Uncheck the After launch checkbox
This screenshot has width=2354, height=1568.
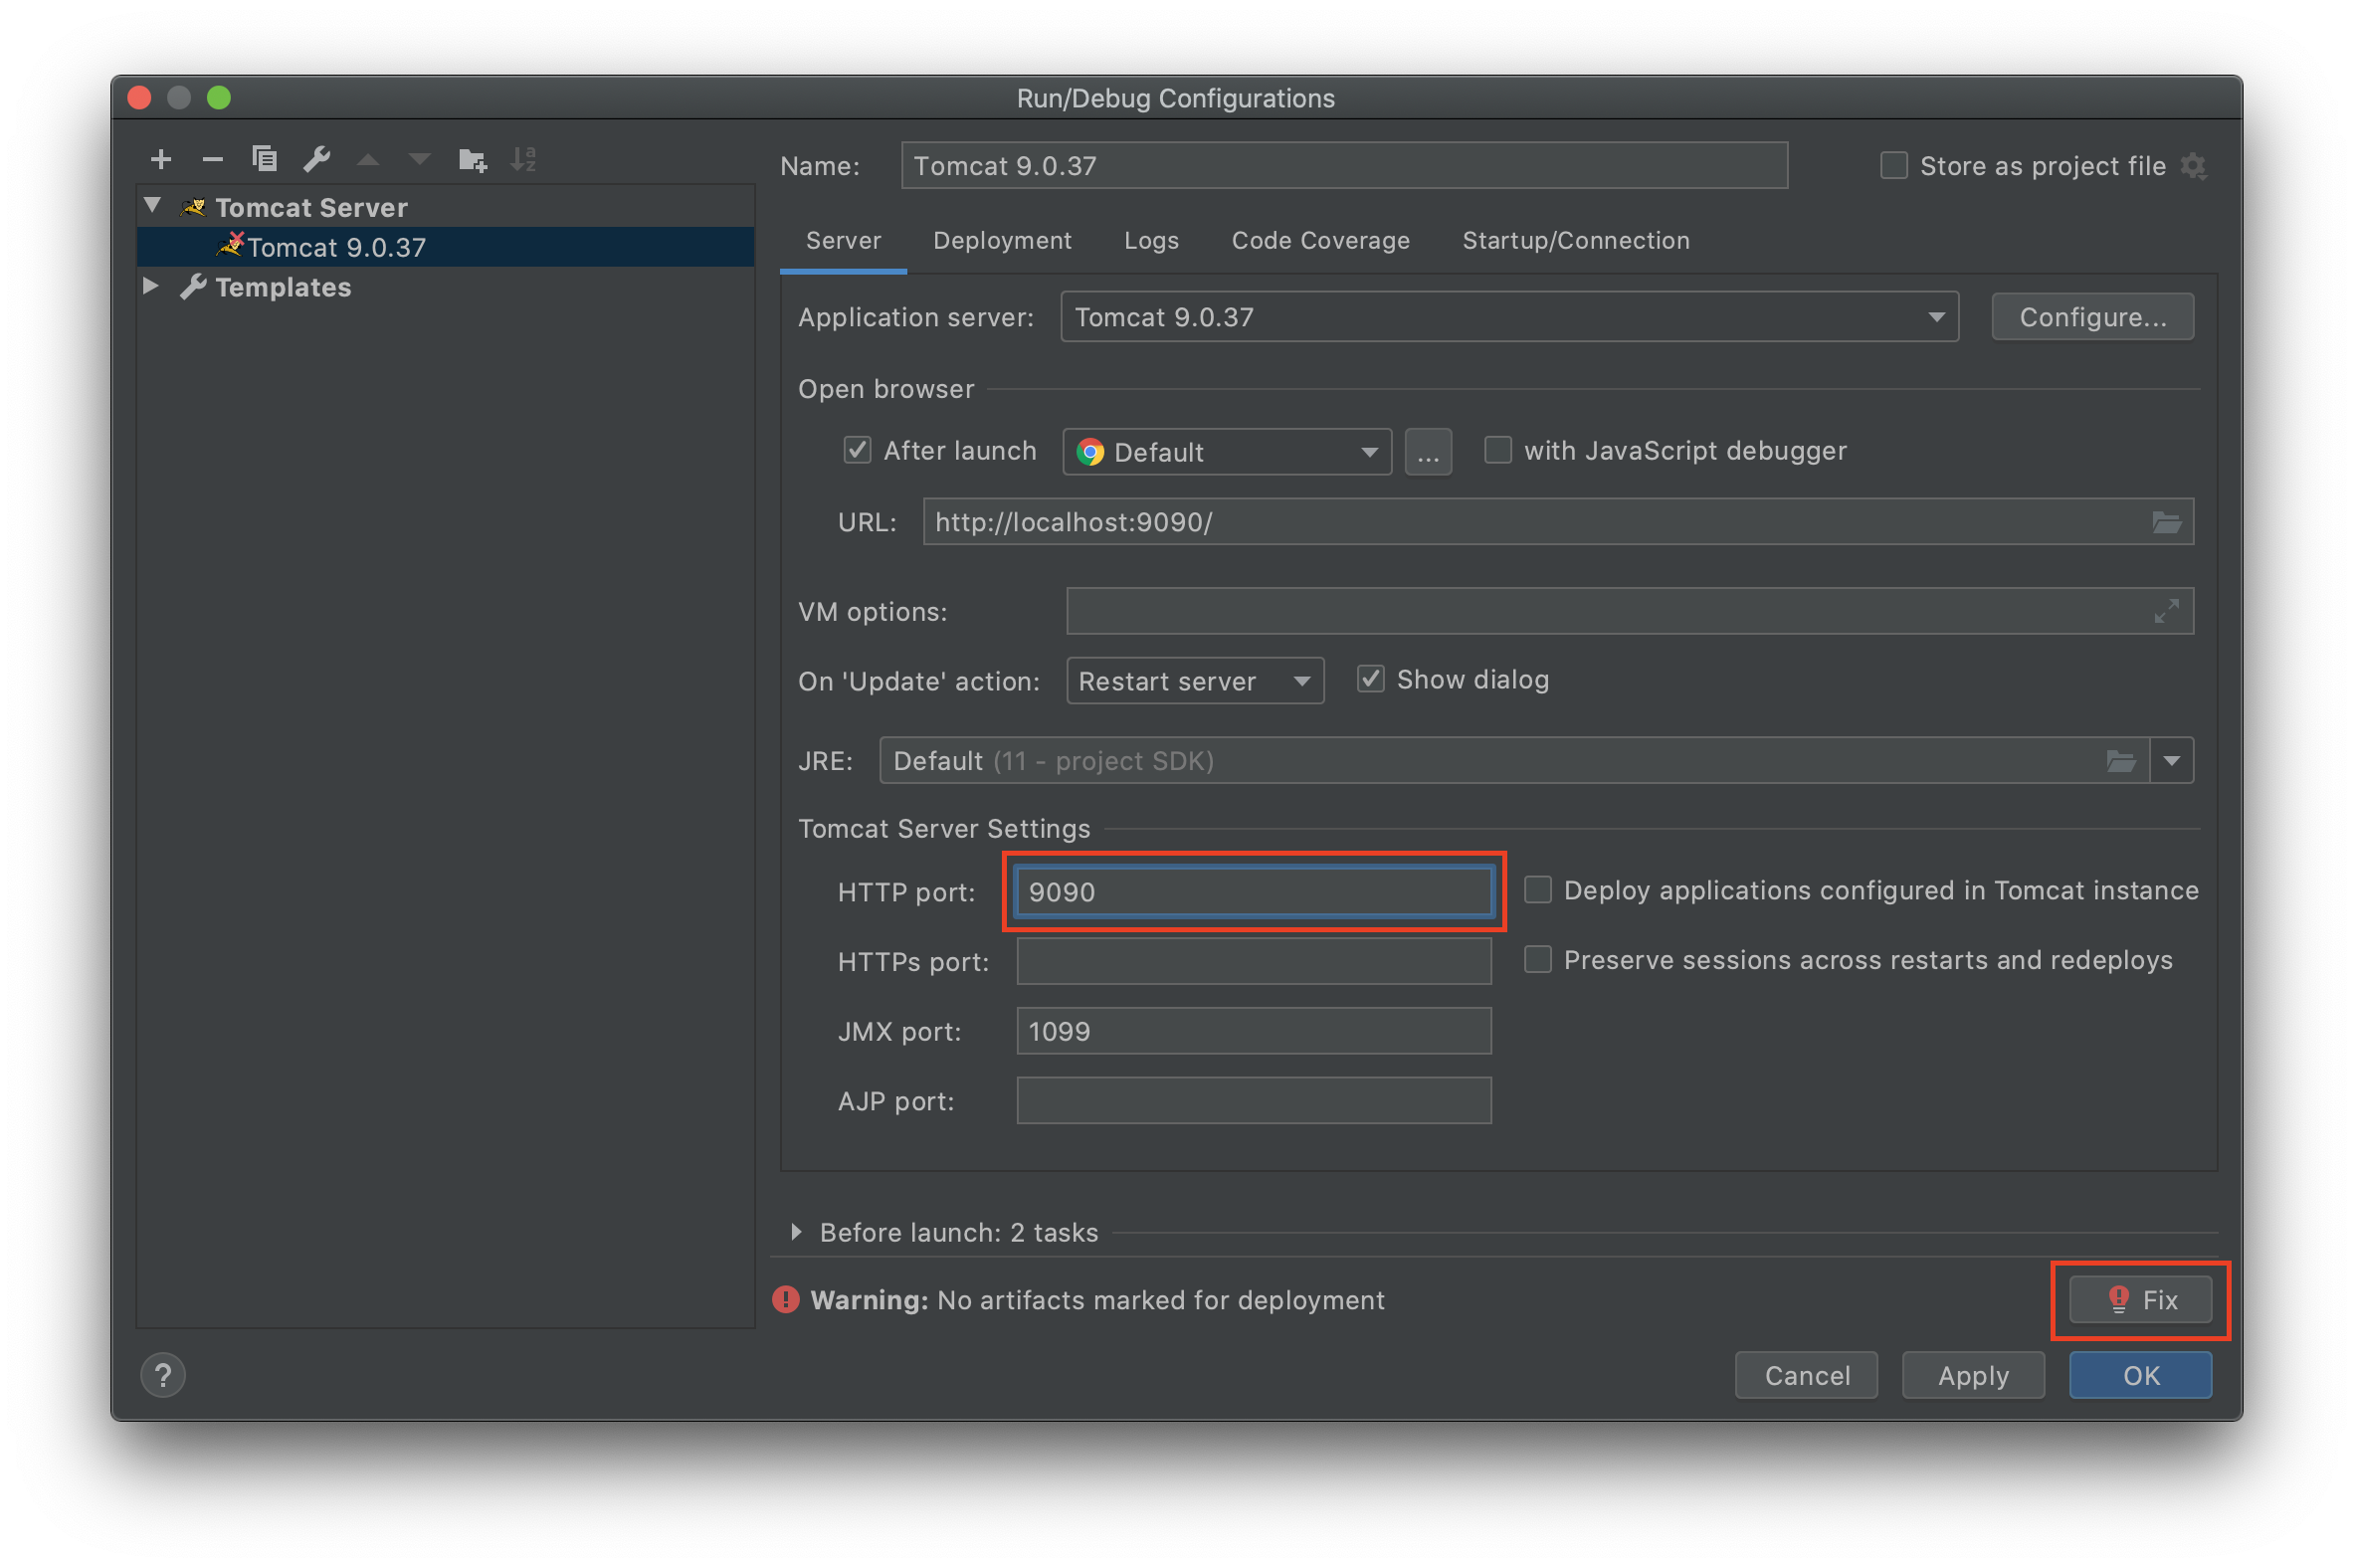(858, 450)
